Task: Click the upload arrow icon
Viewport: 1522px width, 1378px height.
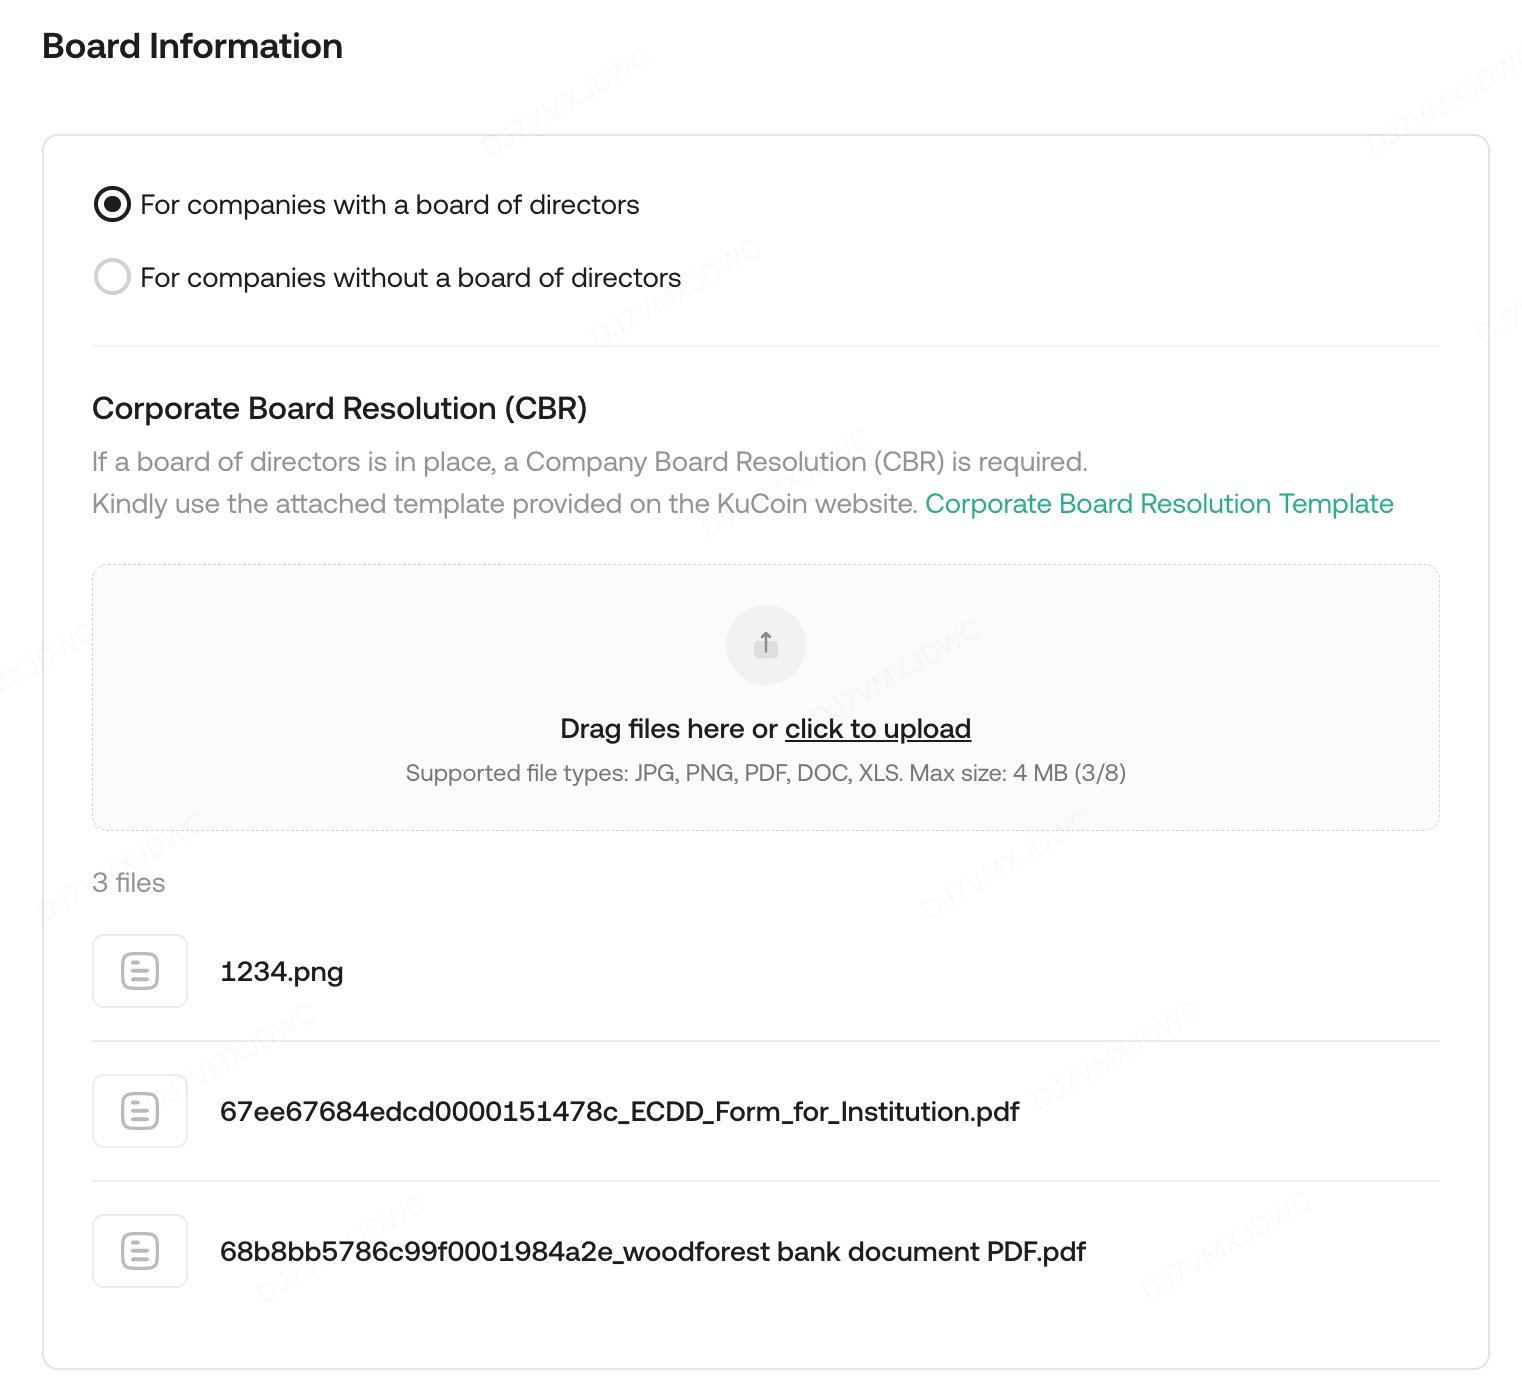Action: pos(765,644)
